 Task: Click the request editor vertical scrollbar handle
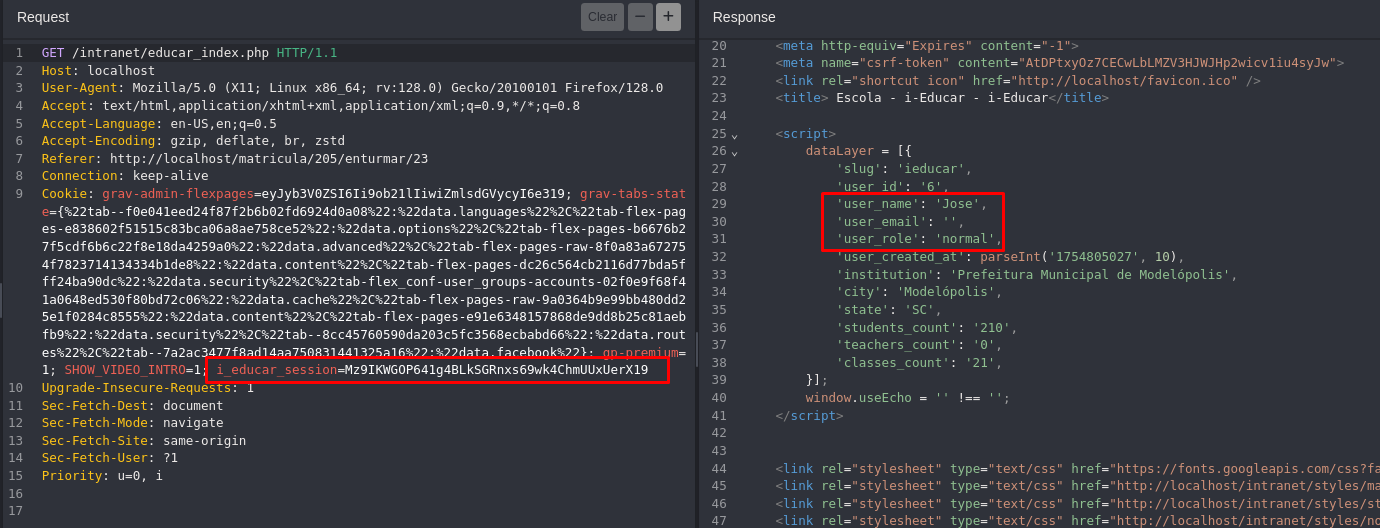coord(697,349)
